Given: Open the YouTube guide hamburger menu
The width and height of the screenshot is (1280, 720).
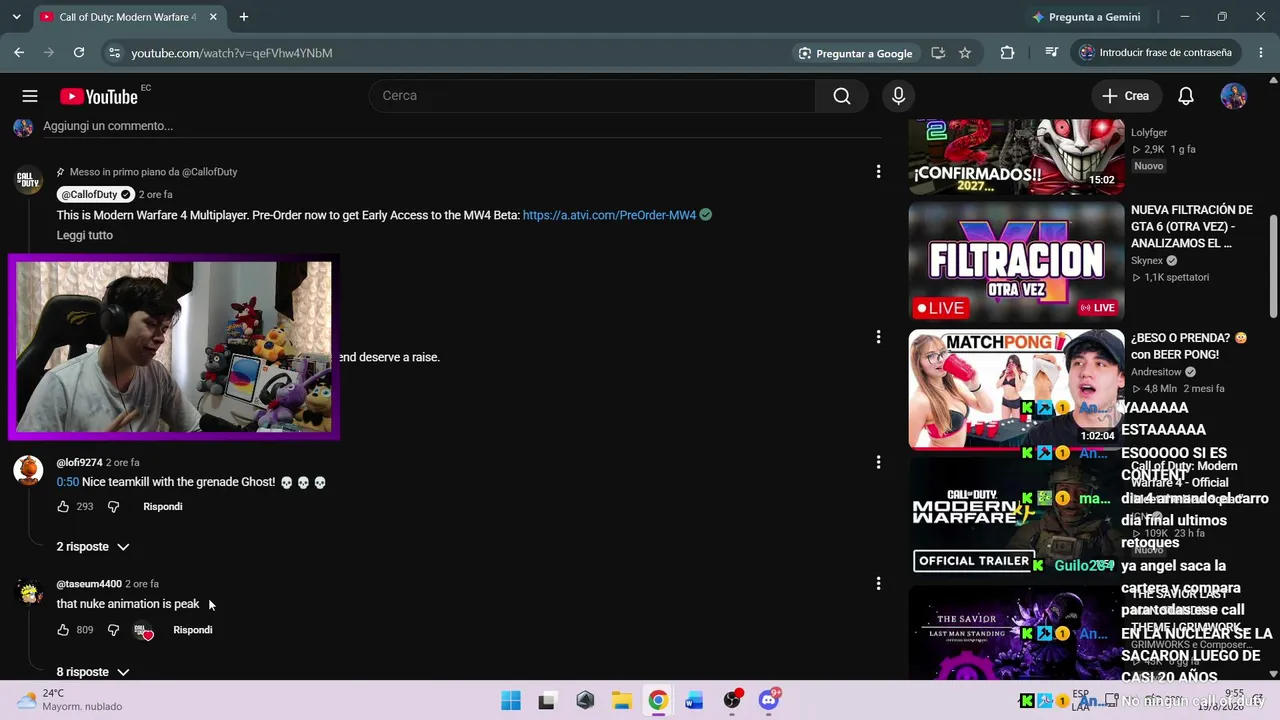Looking at the screenshot, I should coord(30,96).
